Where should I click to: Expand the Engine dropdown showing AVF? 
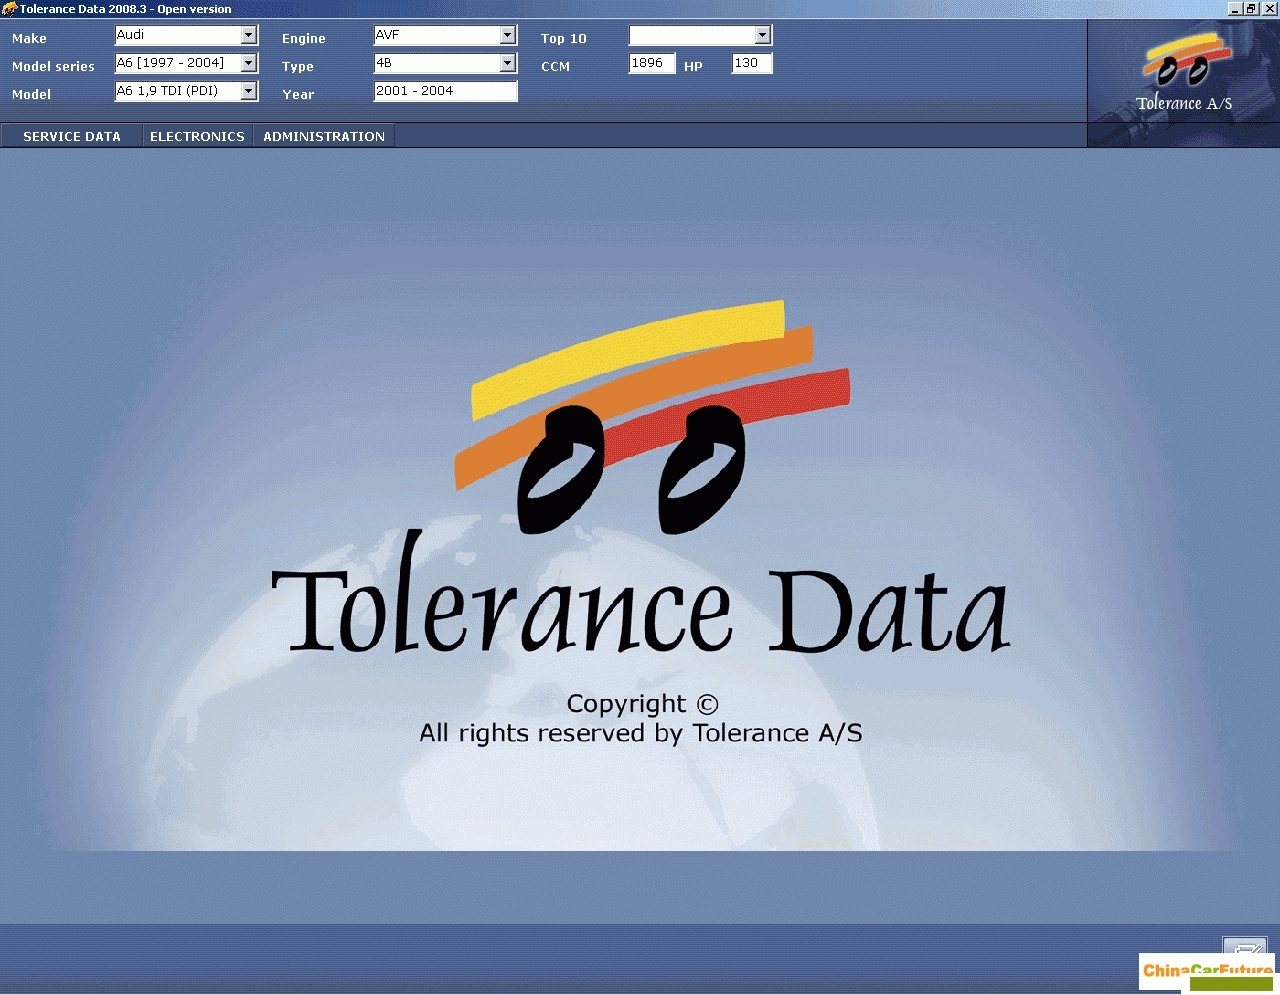click(444, 35)
